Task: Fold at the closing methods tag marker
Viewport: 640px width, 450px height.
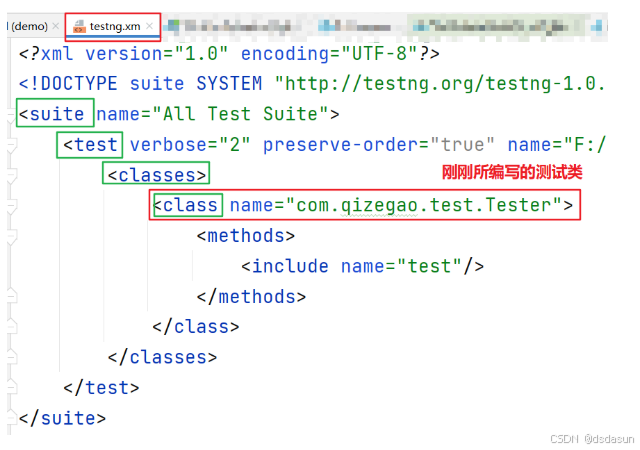Action: point(11,295)
